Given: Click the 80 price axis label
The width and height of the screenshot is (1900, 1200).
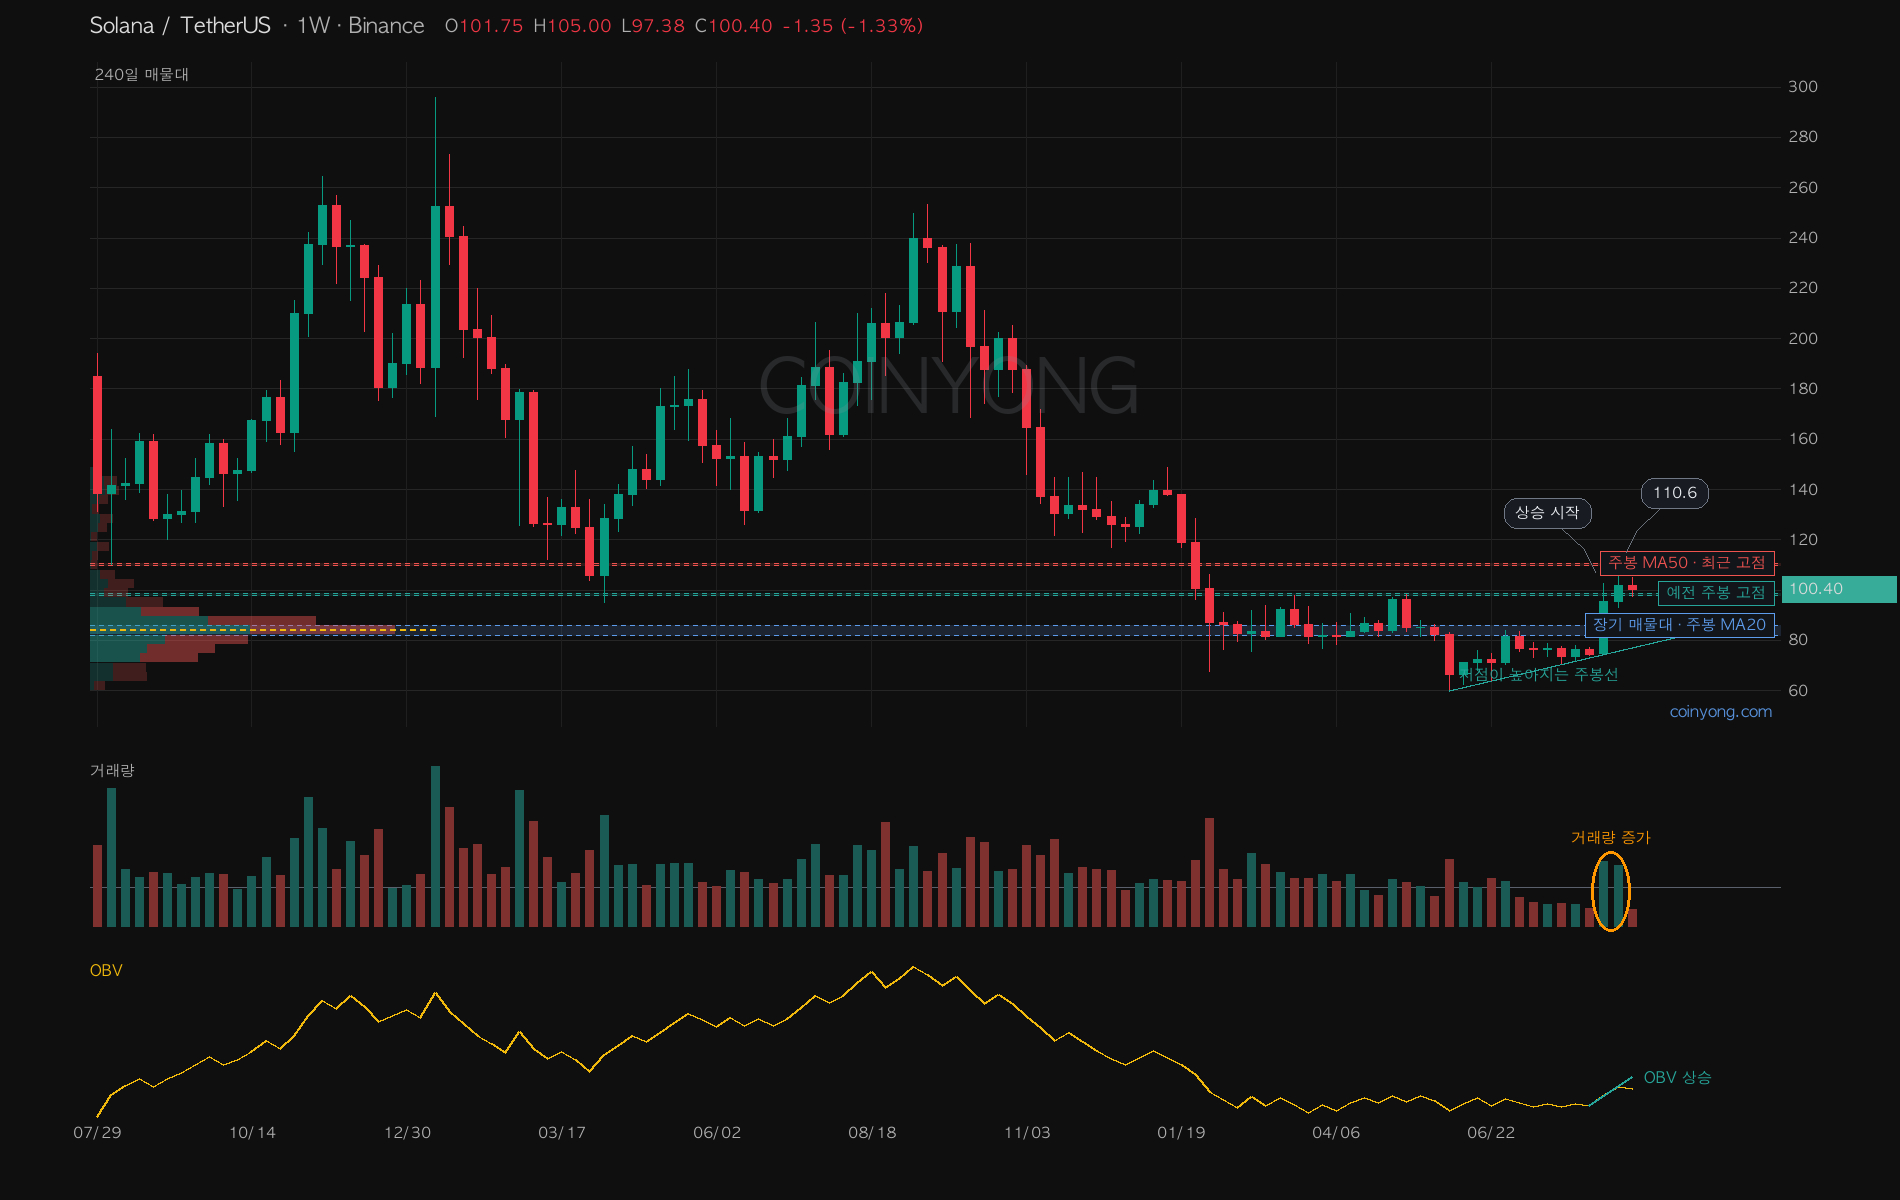Looking at the screenshot, I should click(1798, 640).
